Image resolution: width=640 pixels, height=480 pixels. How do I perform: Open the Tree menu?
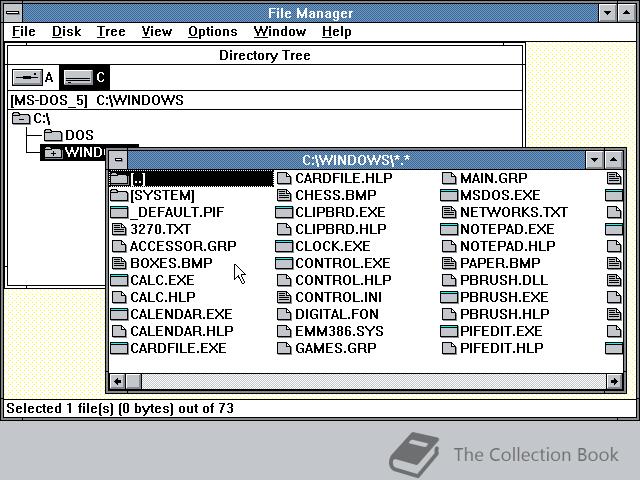click(111, 31)
